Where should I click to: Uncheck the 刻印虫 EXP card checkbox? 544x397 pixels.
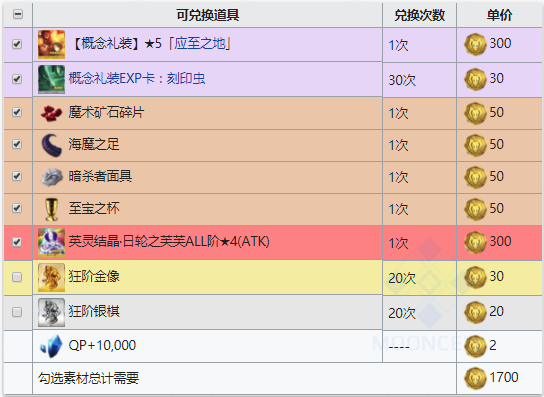(x=17, y=79)
